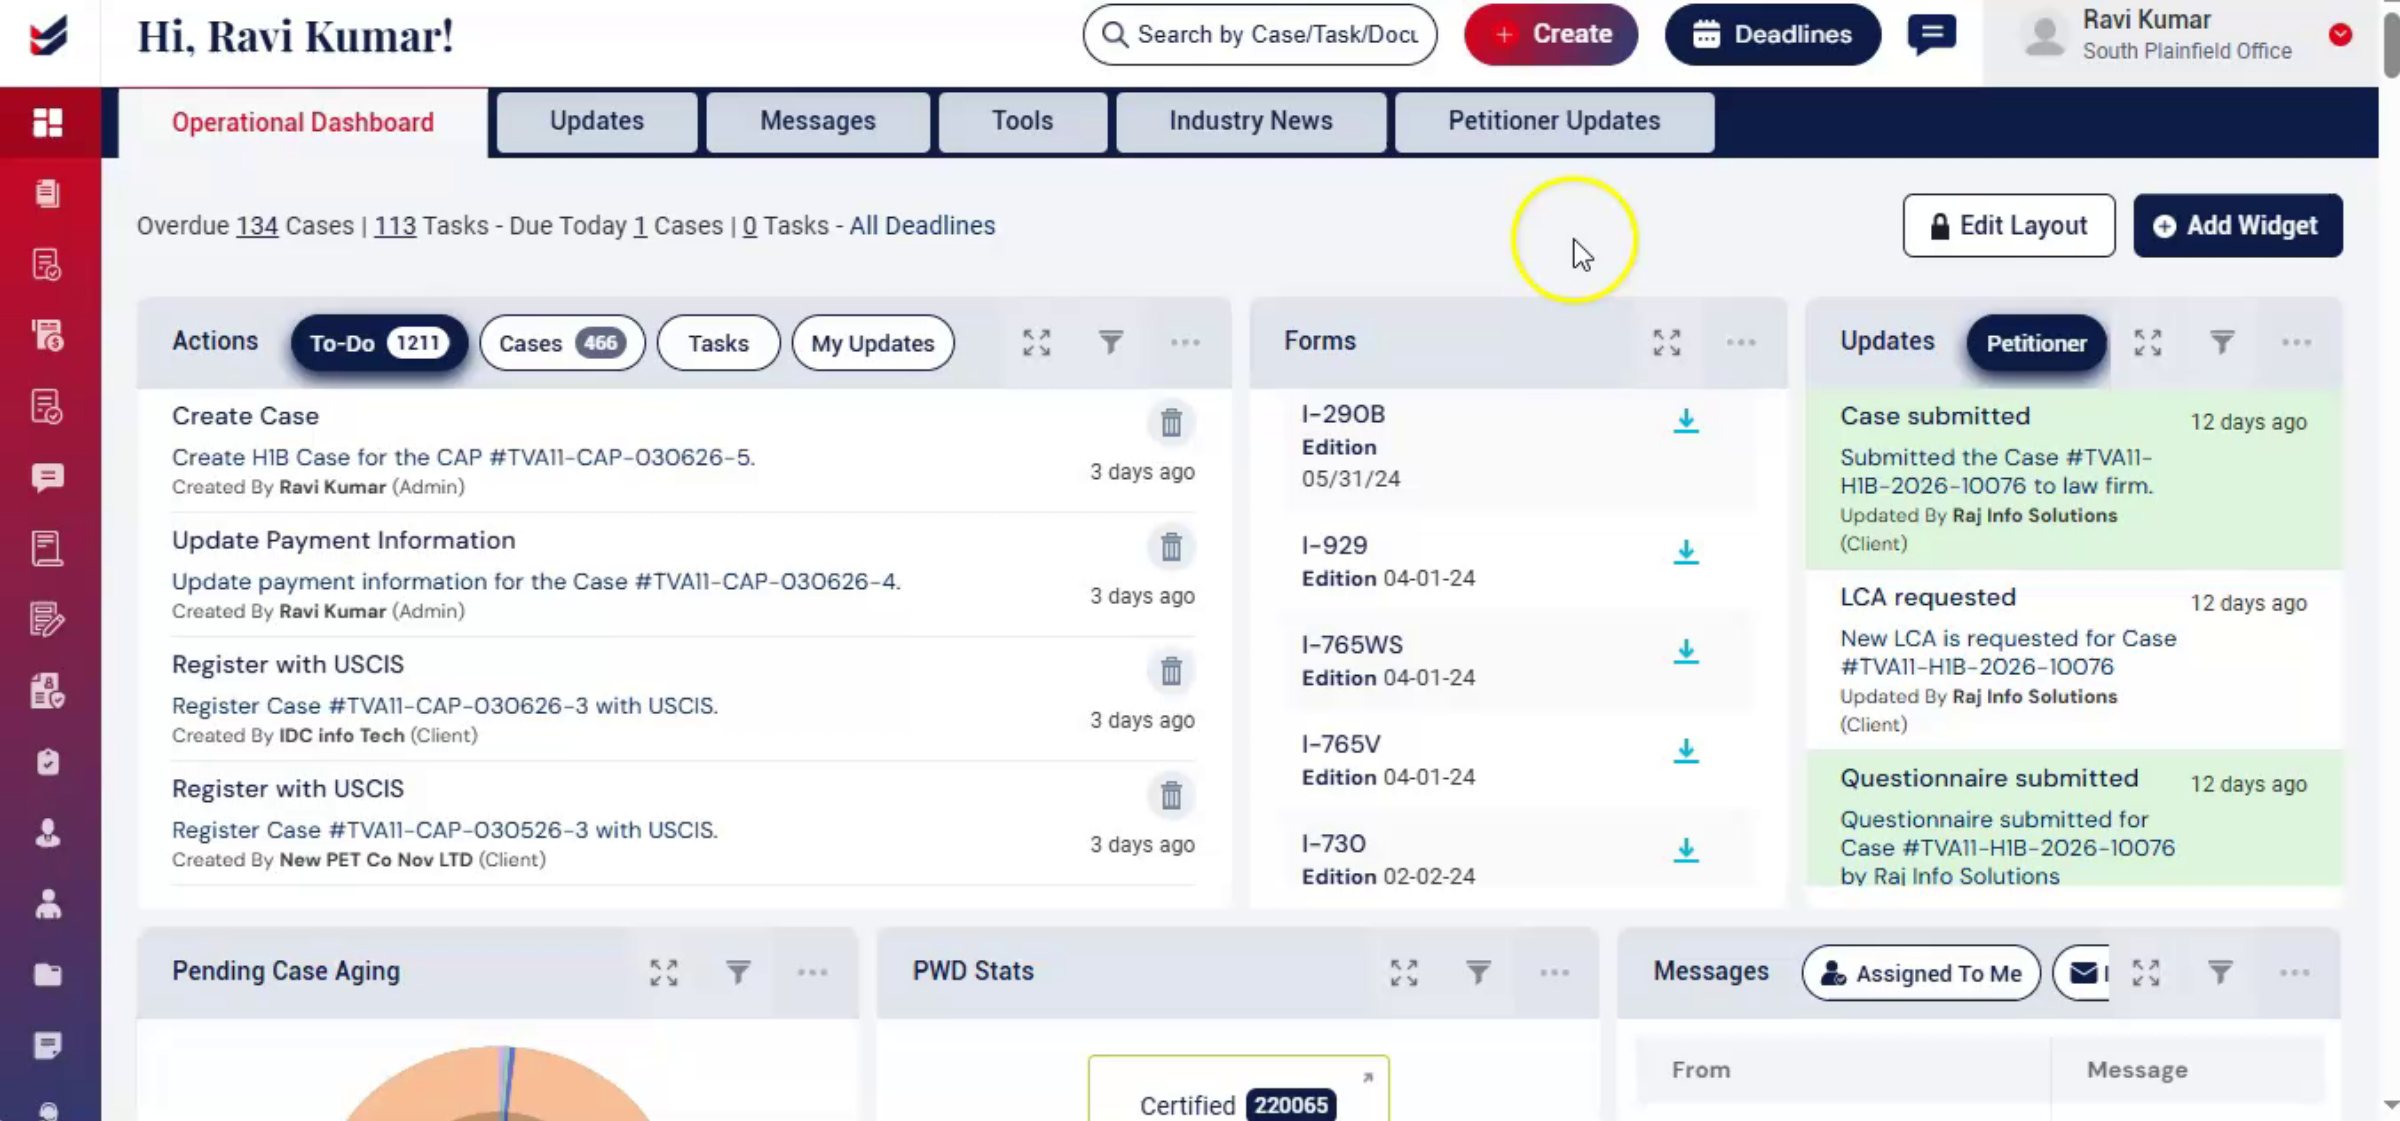The image size is (2400, 1121).
Task: Download form I-730
Action: tap(1686, 850)
